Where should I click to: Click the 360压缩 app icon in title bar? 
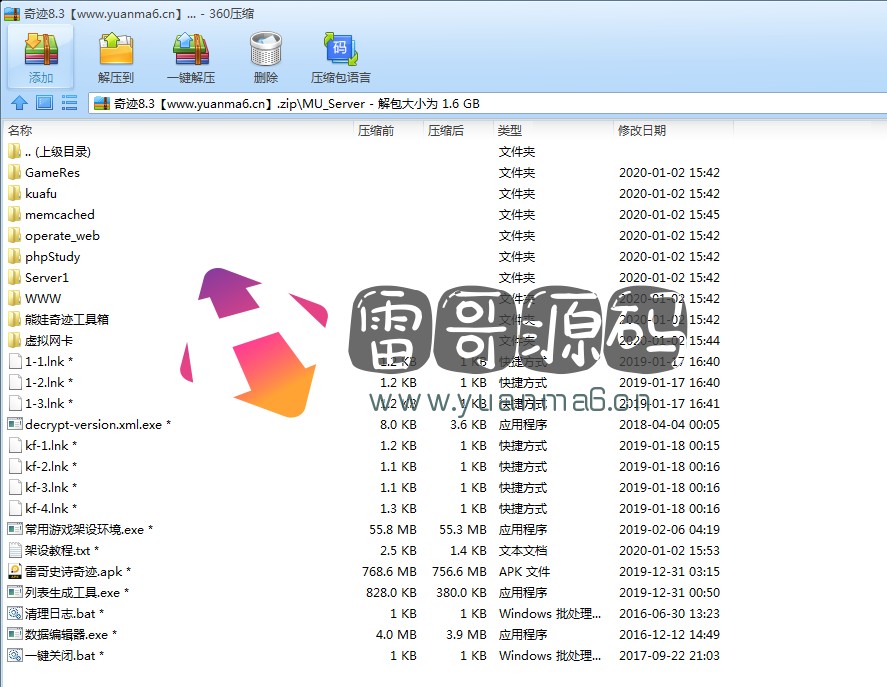[11, 13]
